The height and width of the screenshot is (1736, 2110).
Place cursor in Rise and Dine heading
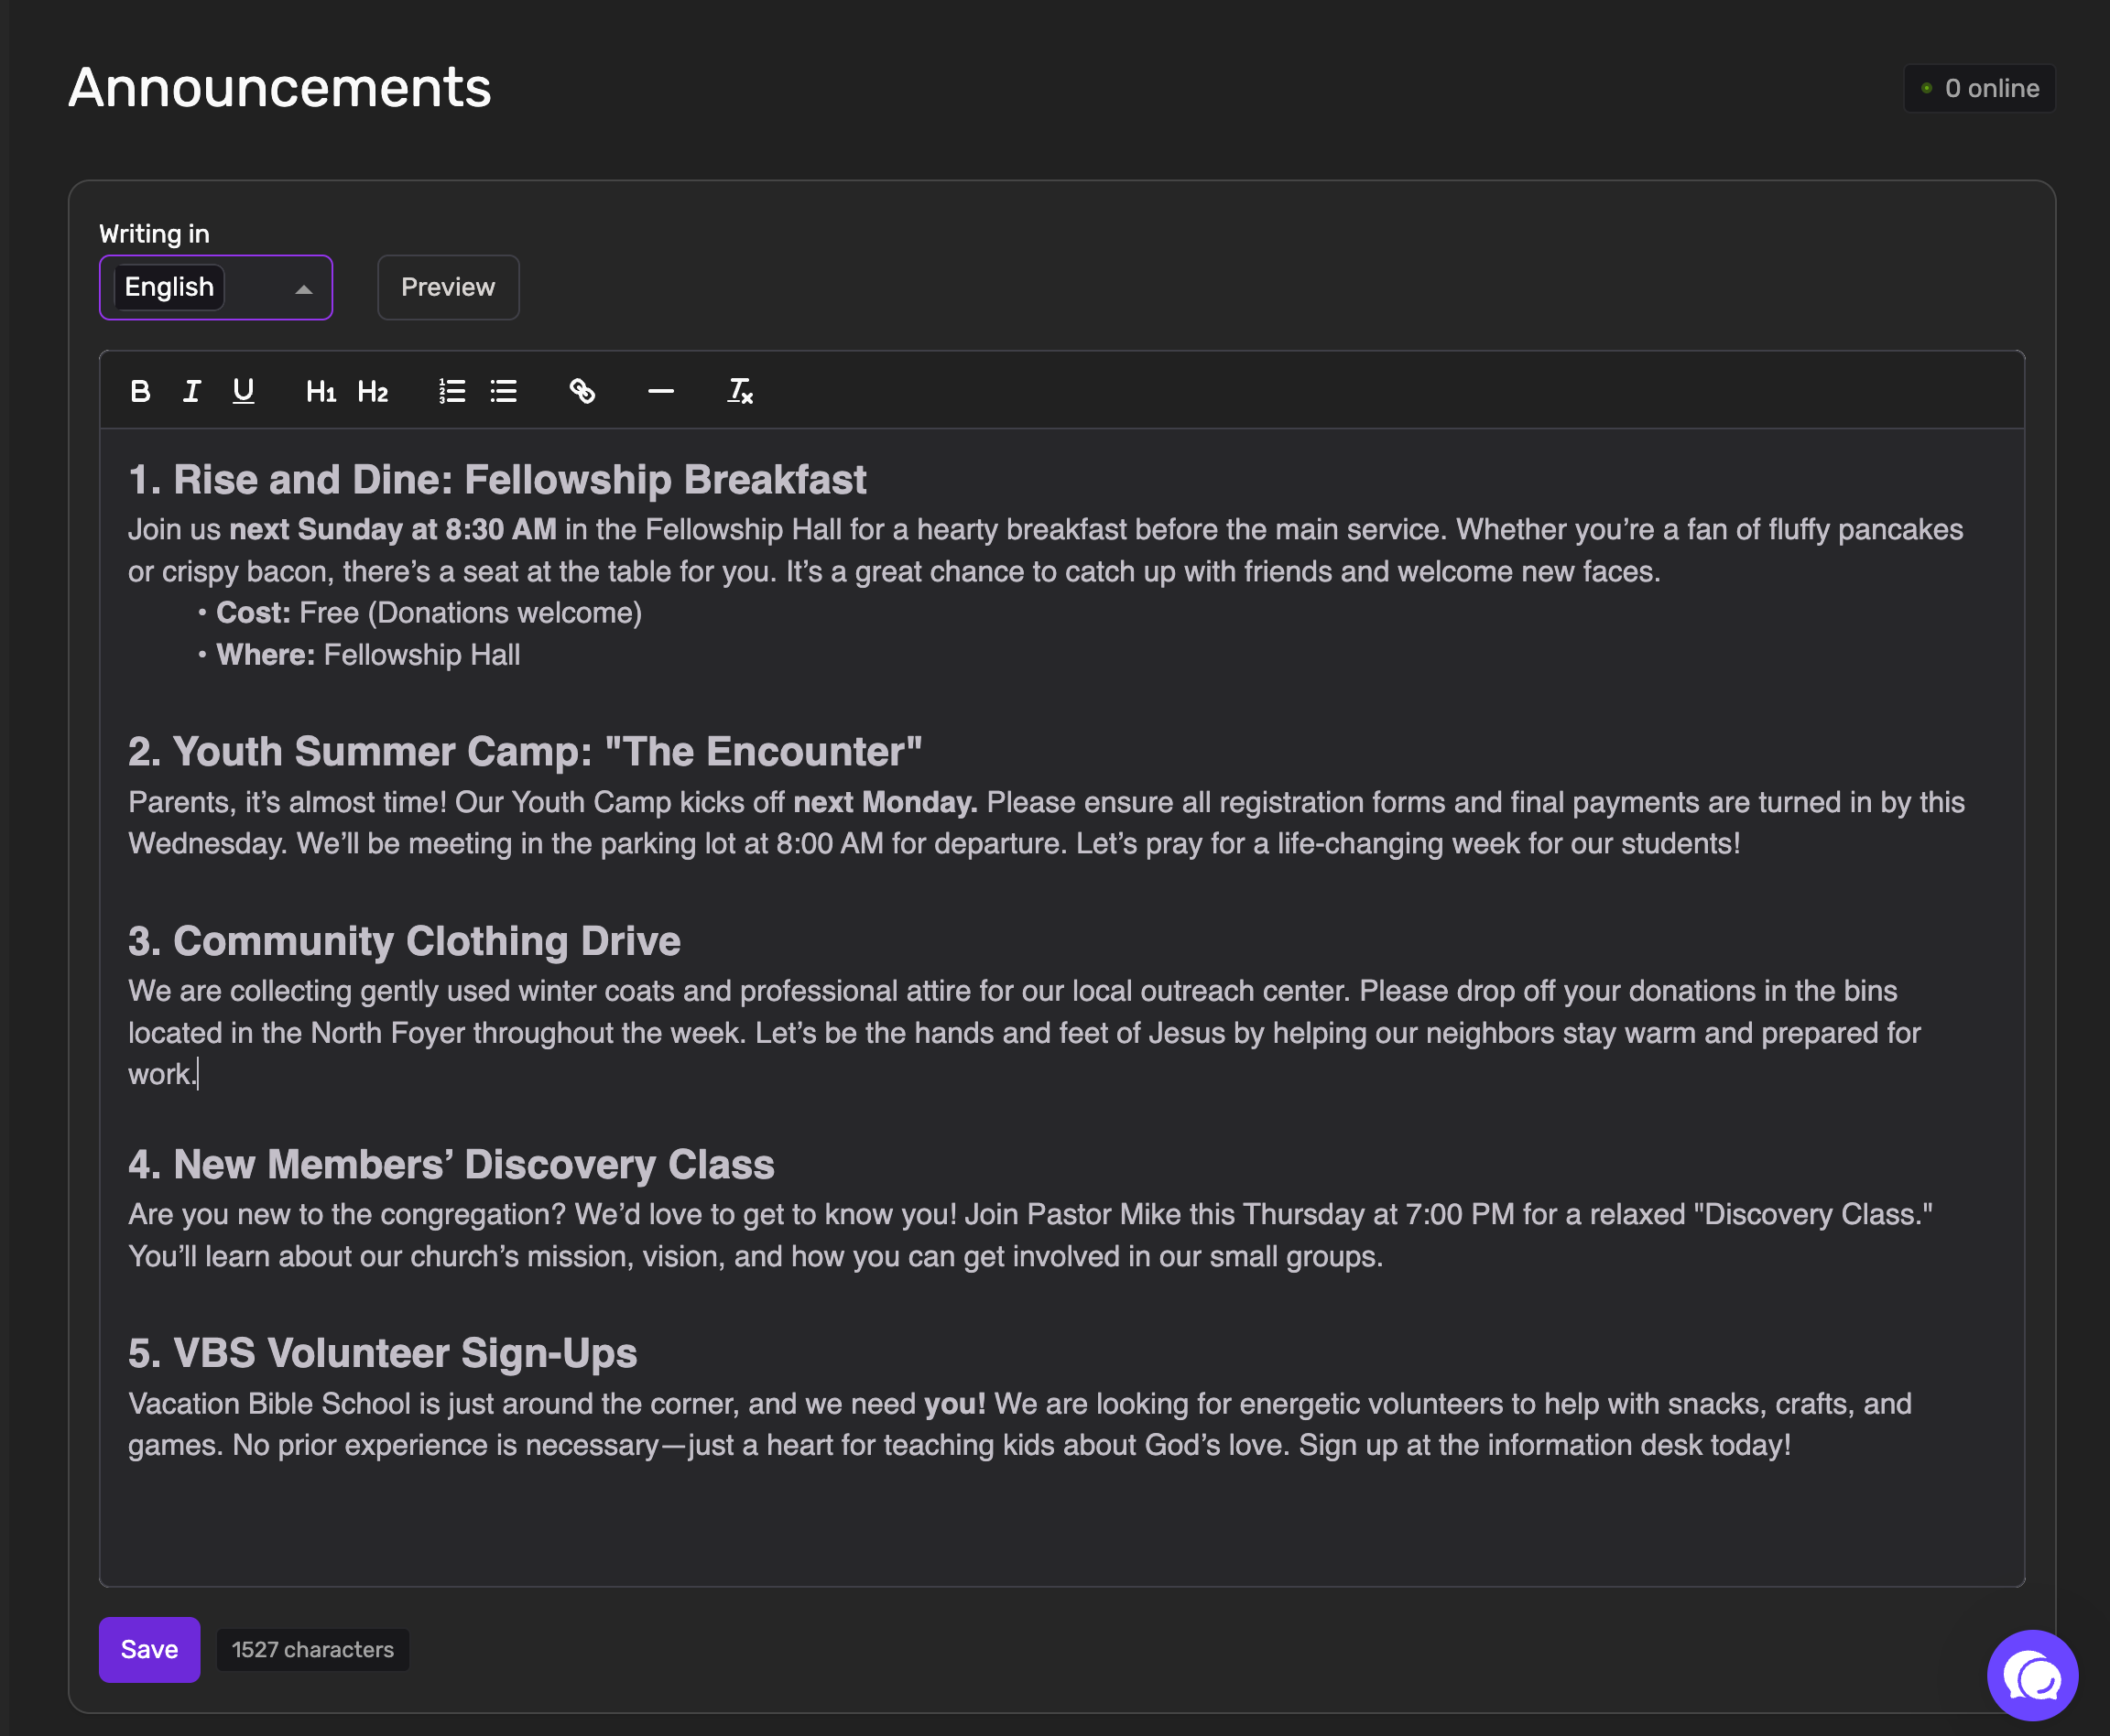point(497,480)
